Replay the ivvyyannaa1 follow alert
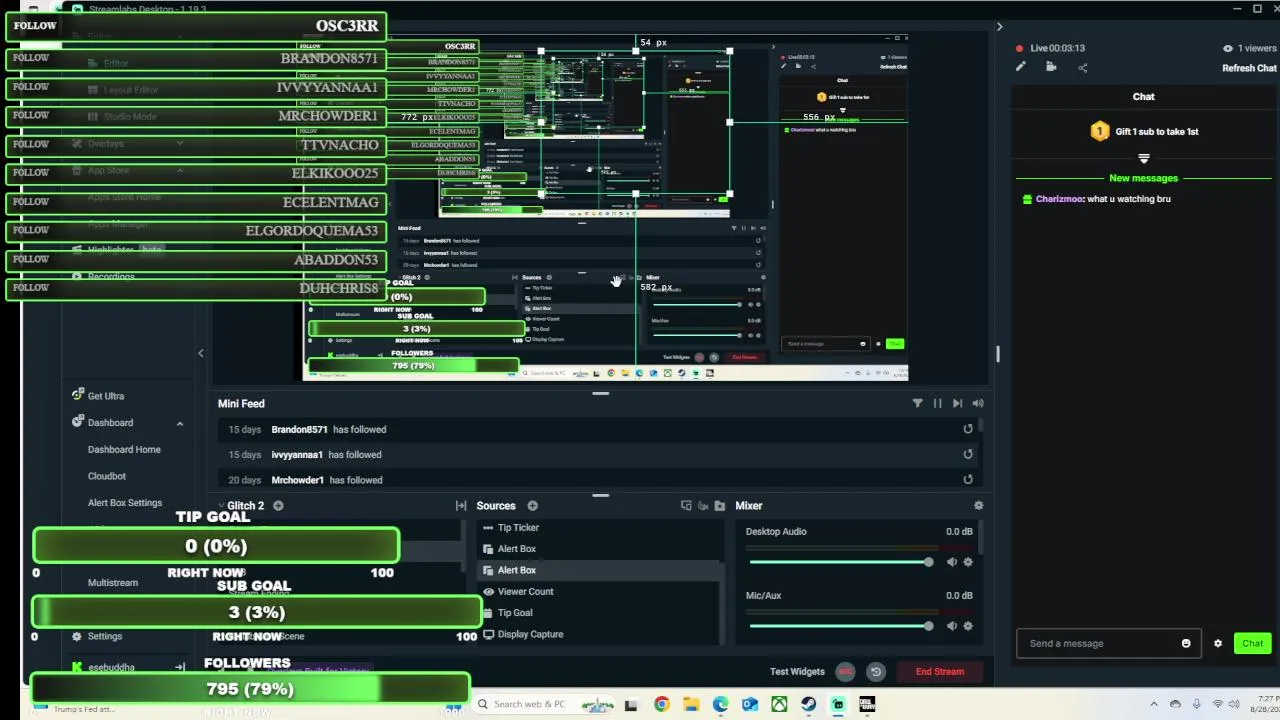 point(967,454)
